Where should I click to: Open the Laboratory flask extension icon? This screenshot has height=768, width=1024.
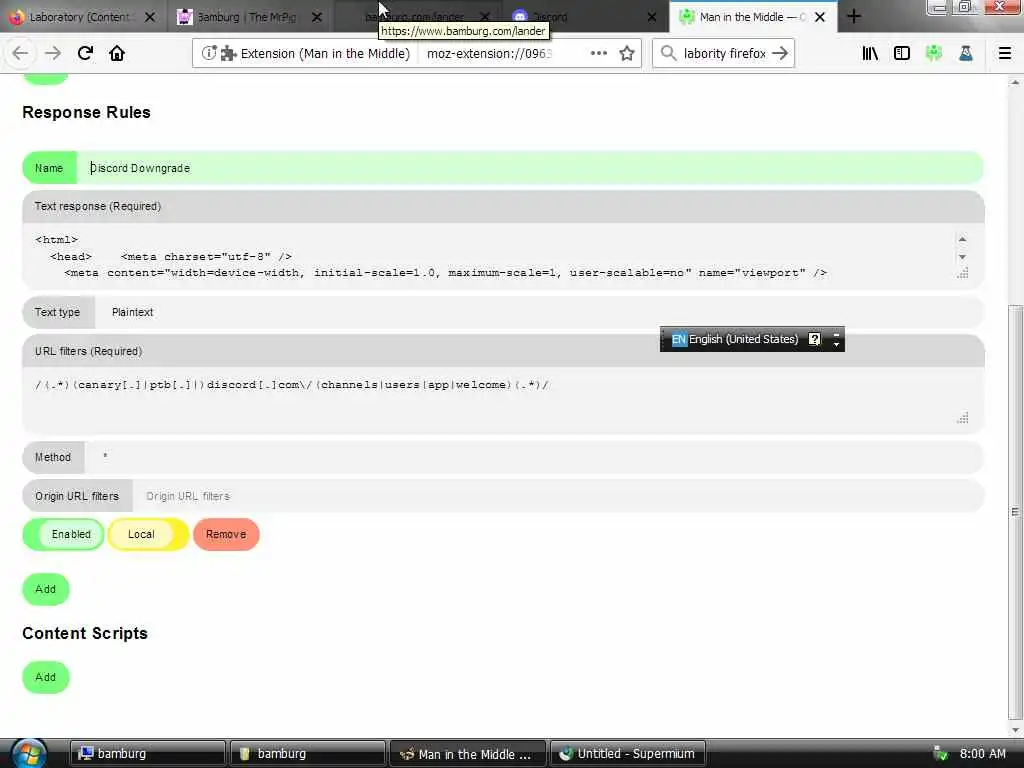966,54
